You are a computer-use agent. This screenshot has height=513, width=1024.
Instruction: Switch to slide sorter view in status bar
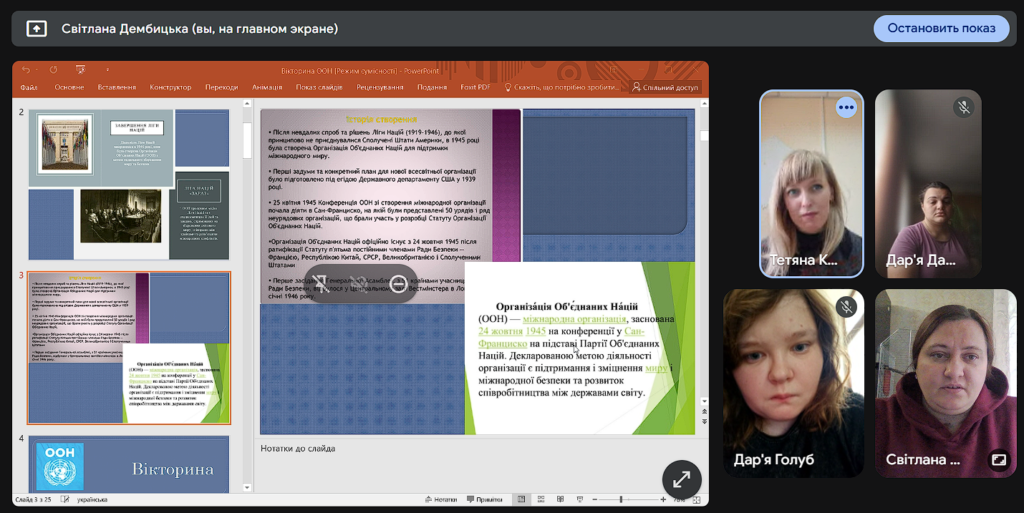tap(541, 499)
